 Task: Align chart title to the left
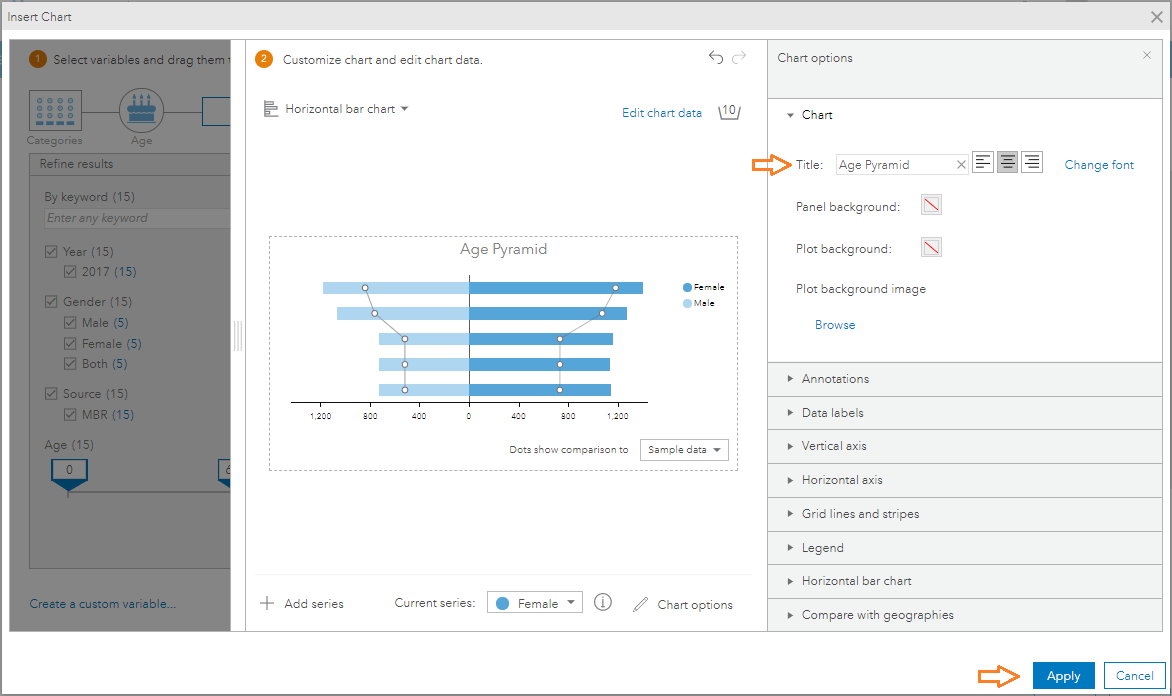[x=983, y=163]
